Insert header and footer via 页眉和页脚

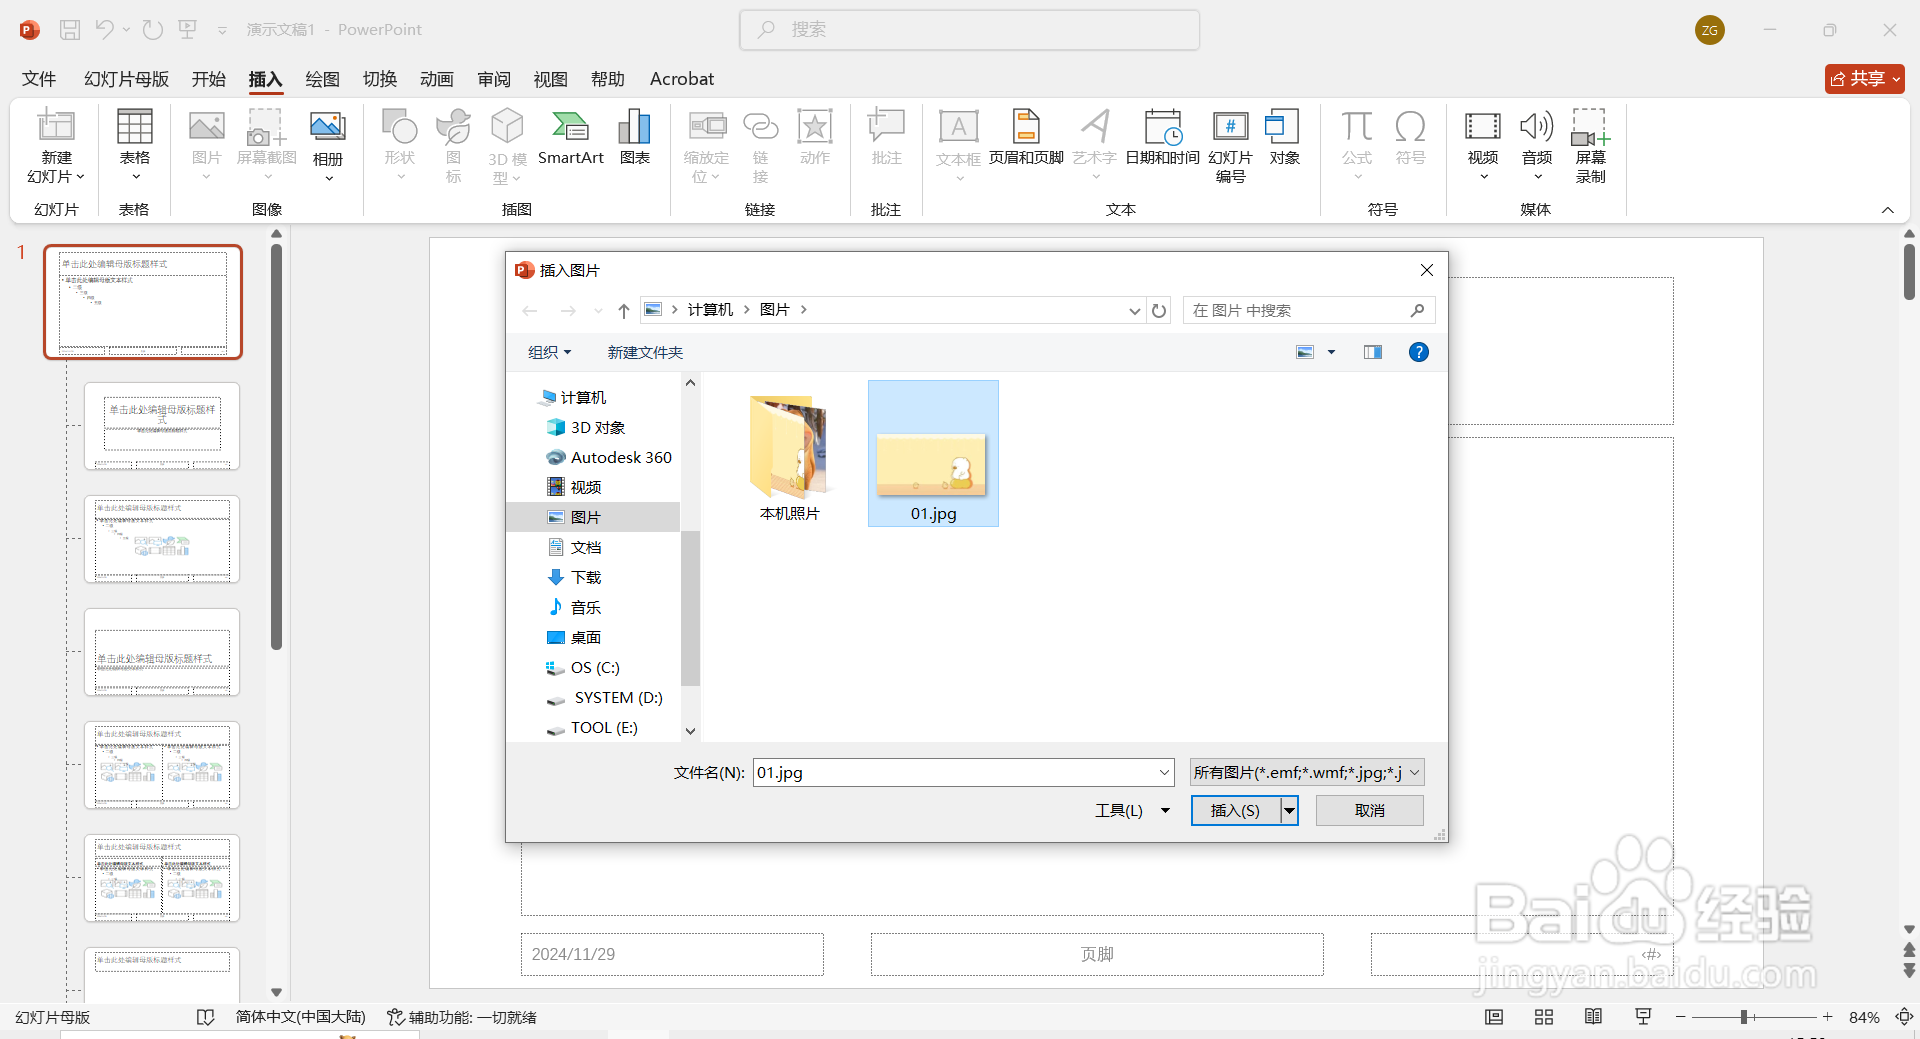(1026, 140)
